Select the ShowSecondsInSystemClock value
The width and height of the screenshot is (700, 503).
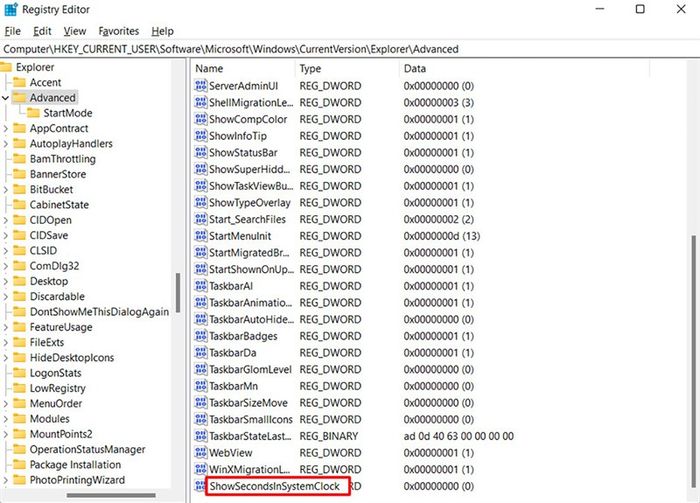point(275,486)
